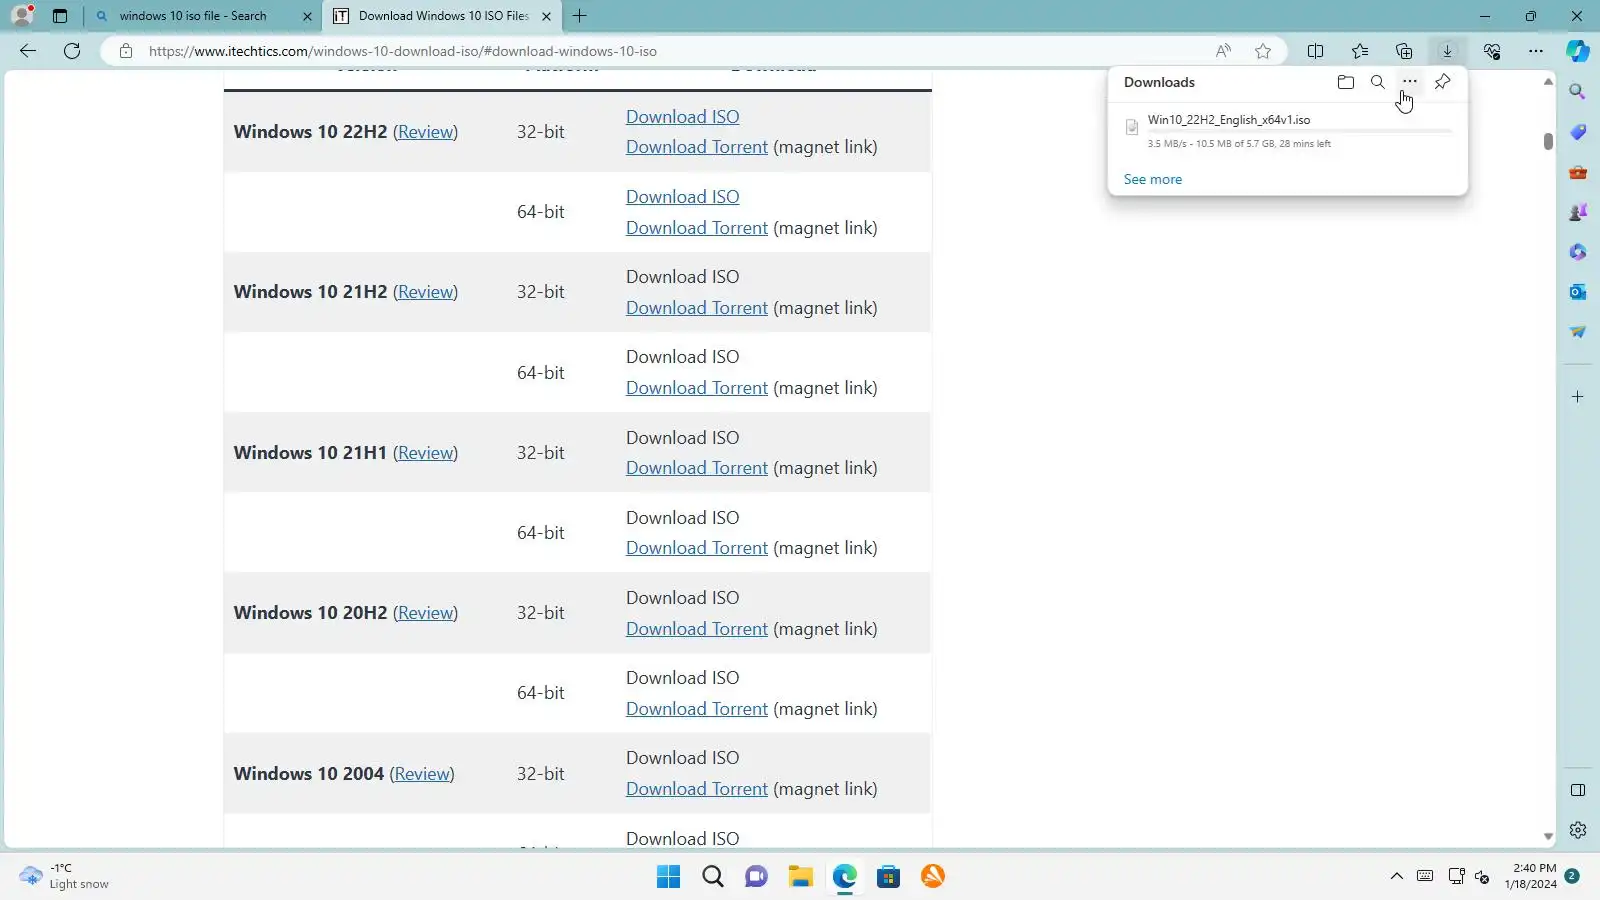Open the Windows 10 22H2 Review link
This screenshot has width=1600, height=900.
426,132
